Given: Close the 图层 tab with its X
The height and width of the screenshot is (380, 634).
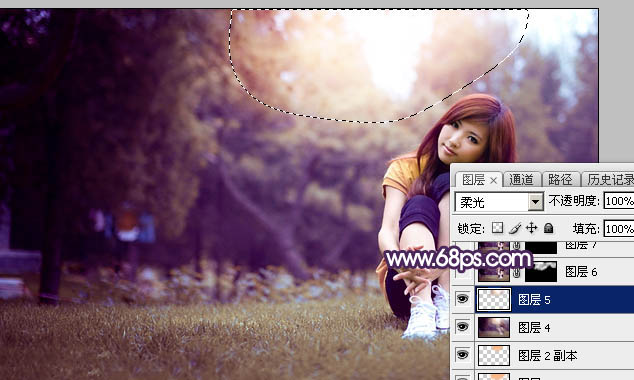Looking at the screenshot, I should pos(494,181).
